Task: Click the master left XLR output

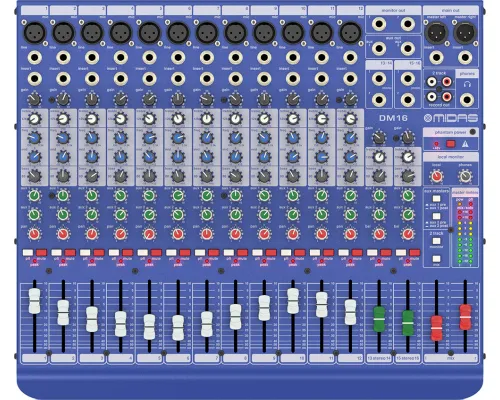Action: [436, 33]
